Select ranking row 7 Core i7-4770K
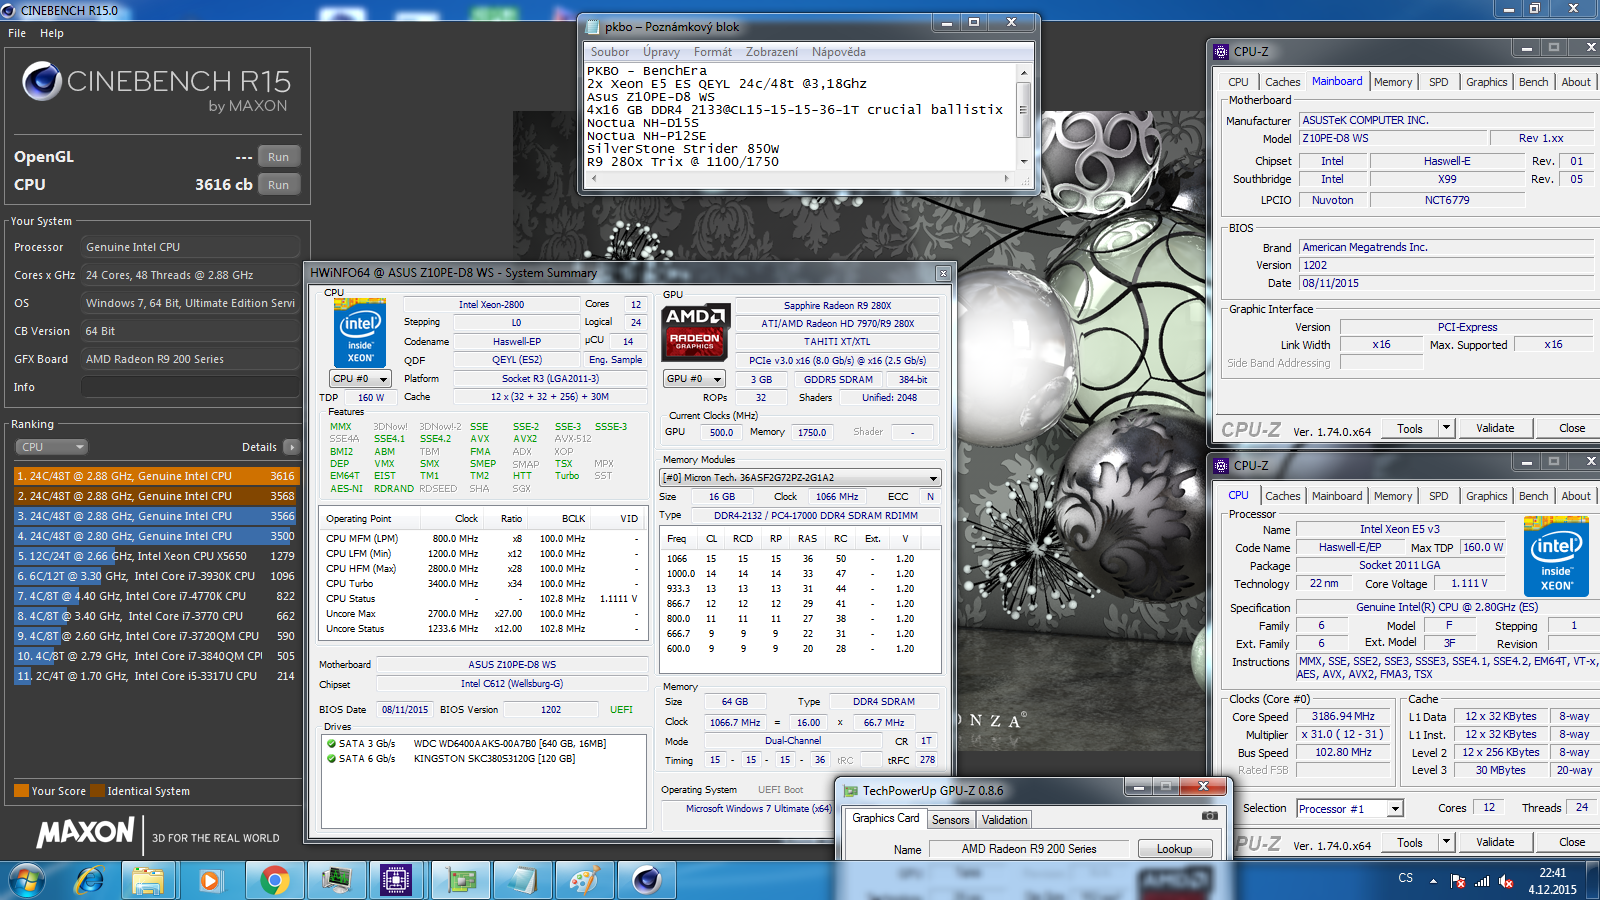 coord(156,596)
